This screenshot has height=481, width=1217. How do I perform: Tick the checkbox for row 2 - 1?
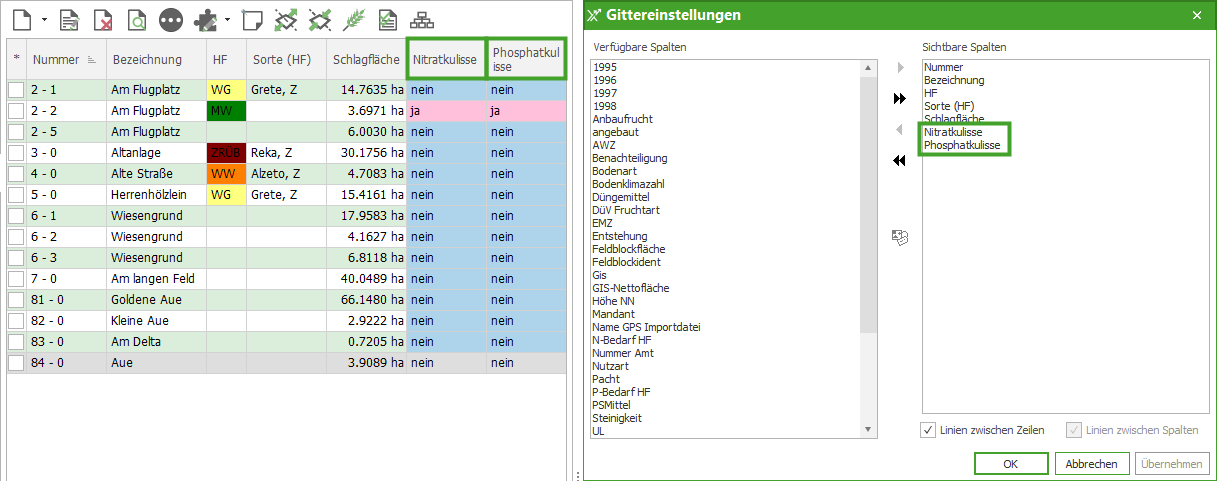[16, 90]
